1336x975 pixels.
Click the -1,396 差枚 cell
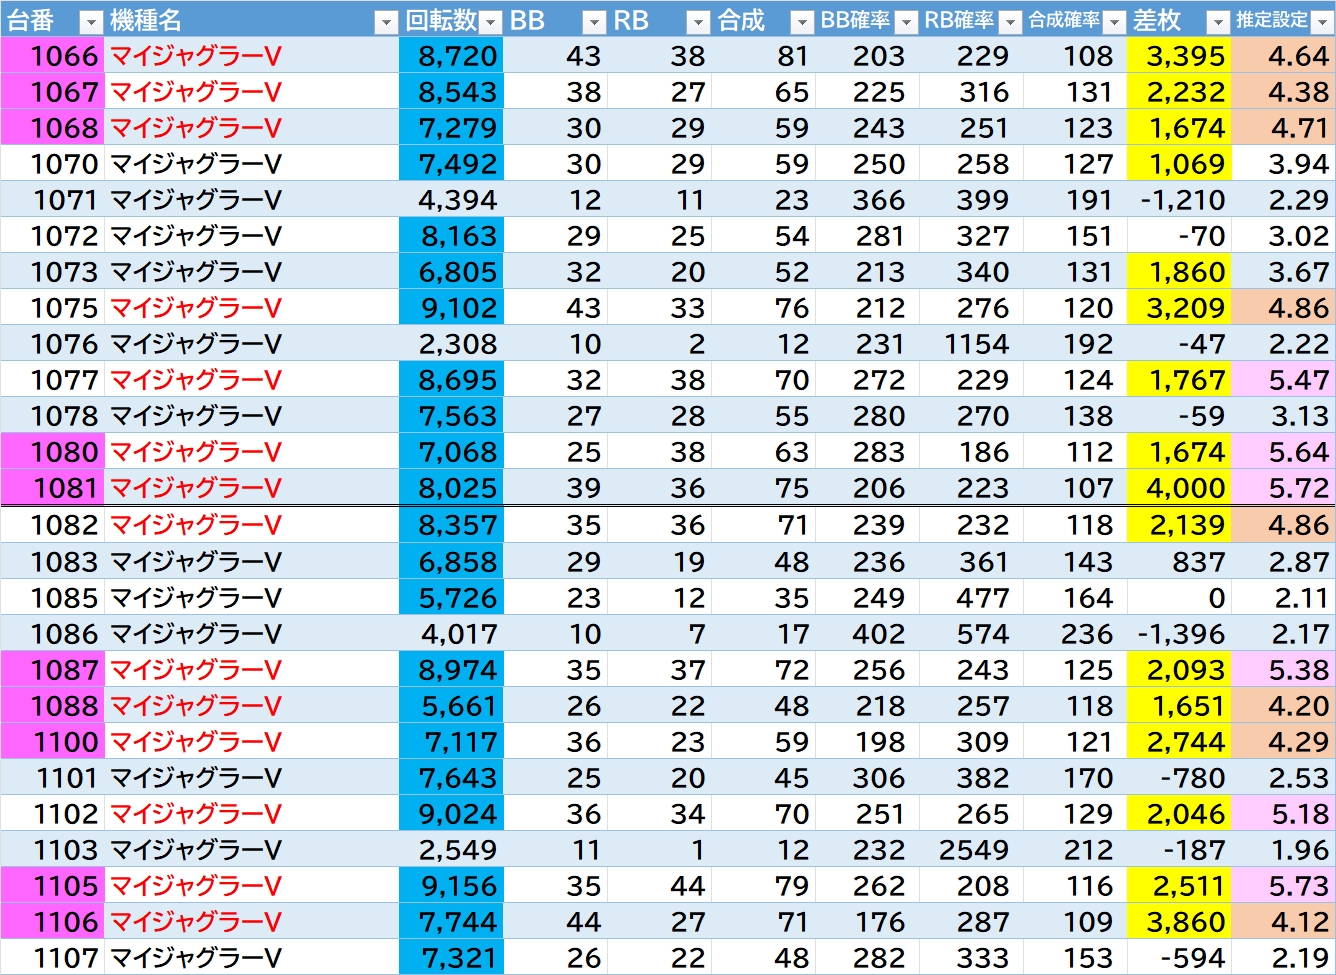coord(1179,634)
